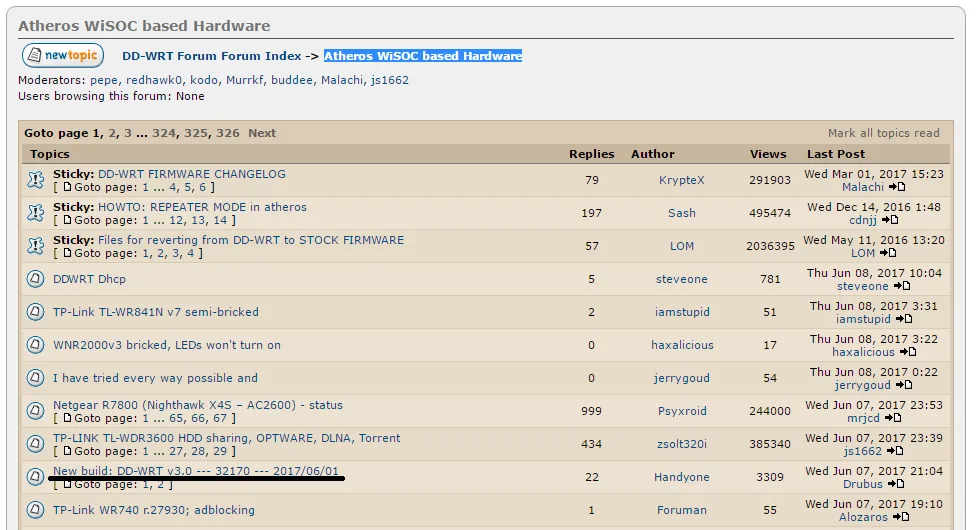Click Next in page navigation
The width and height of the screenshot is (978, 530).
(x=262, y=133)
